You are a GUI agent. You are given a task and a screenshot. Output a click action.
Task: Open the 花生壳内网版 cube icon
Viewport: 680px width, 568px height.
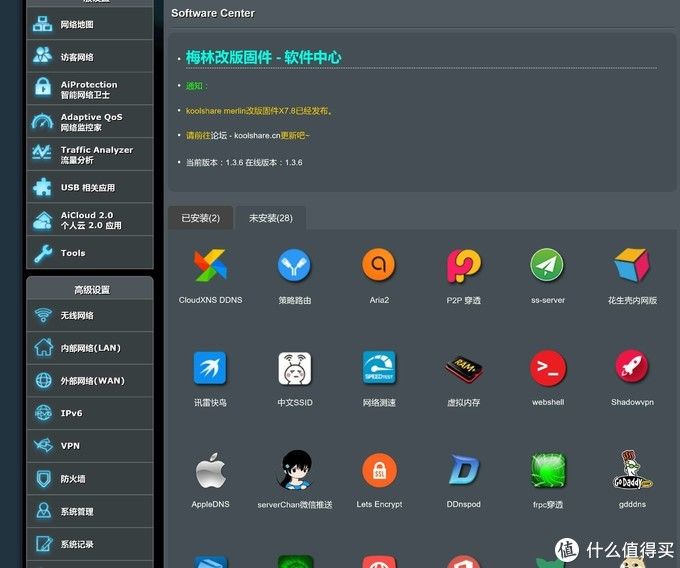[x=632, y=265]
